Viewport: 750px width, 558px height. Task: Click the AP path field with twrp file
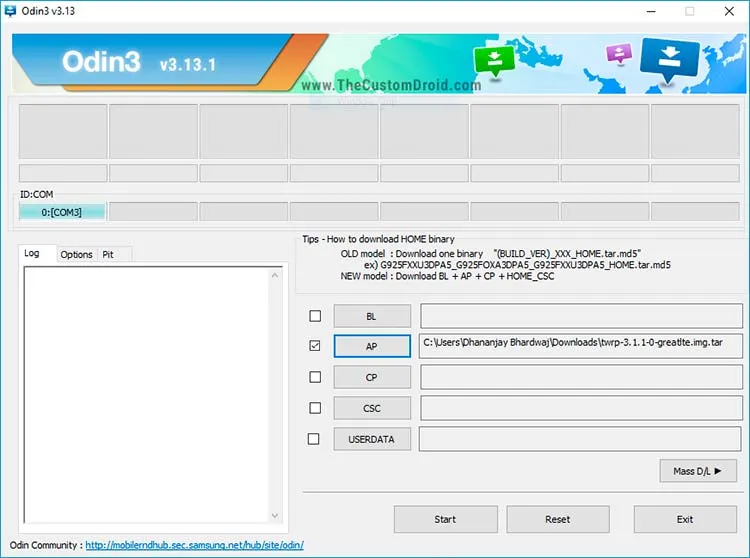[x=581, y=346]
